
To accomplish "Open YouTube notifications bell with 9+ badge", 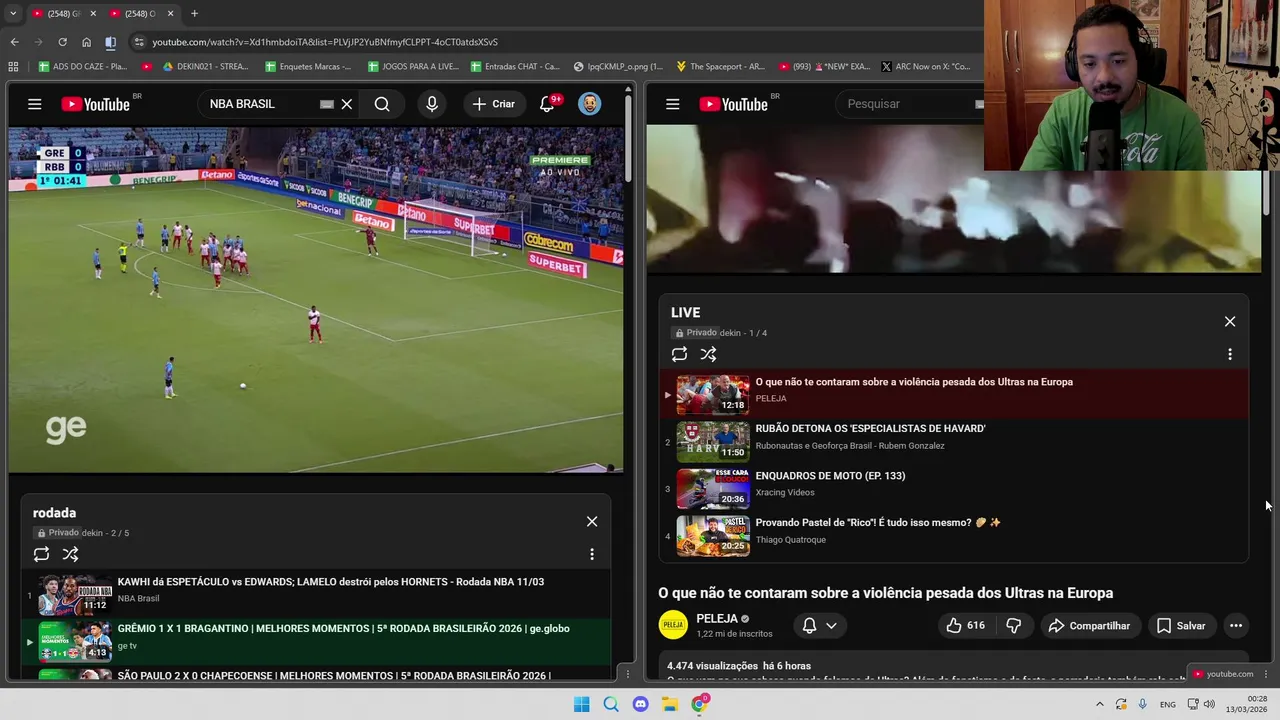I will click(547, 104).
